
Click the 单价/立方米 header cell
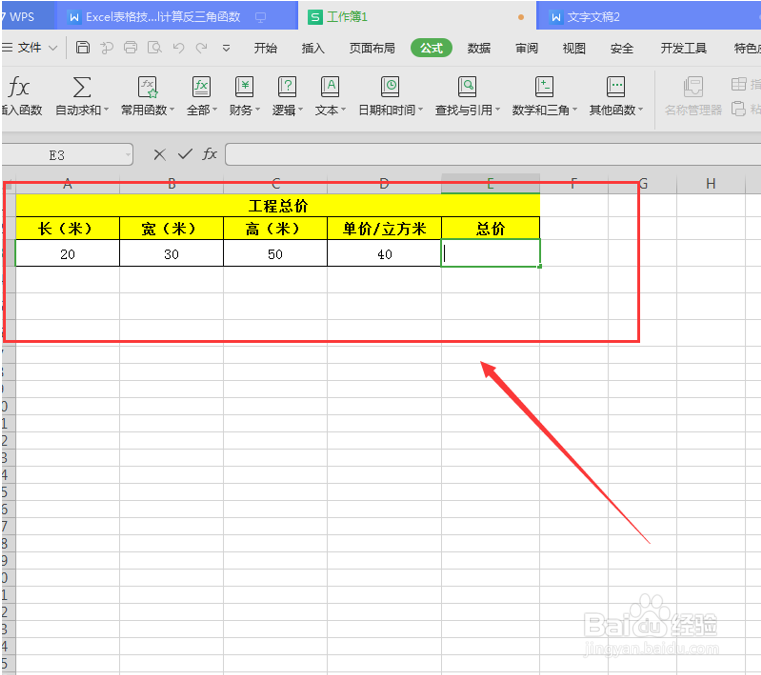[x=384, y=228]
